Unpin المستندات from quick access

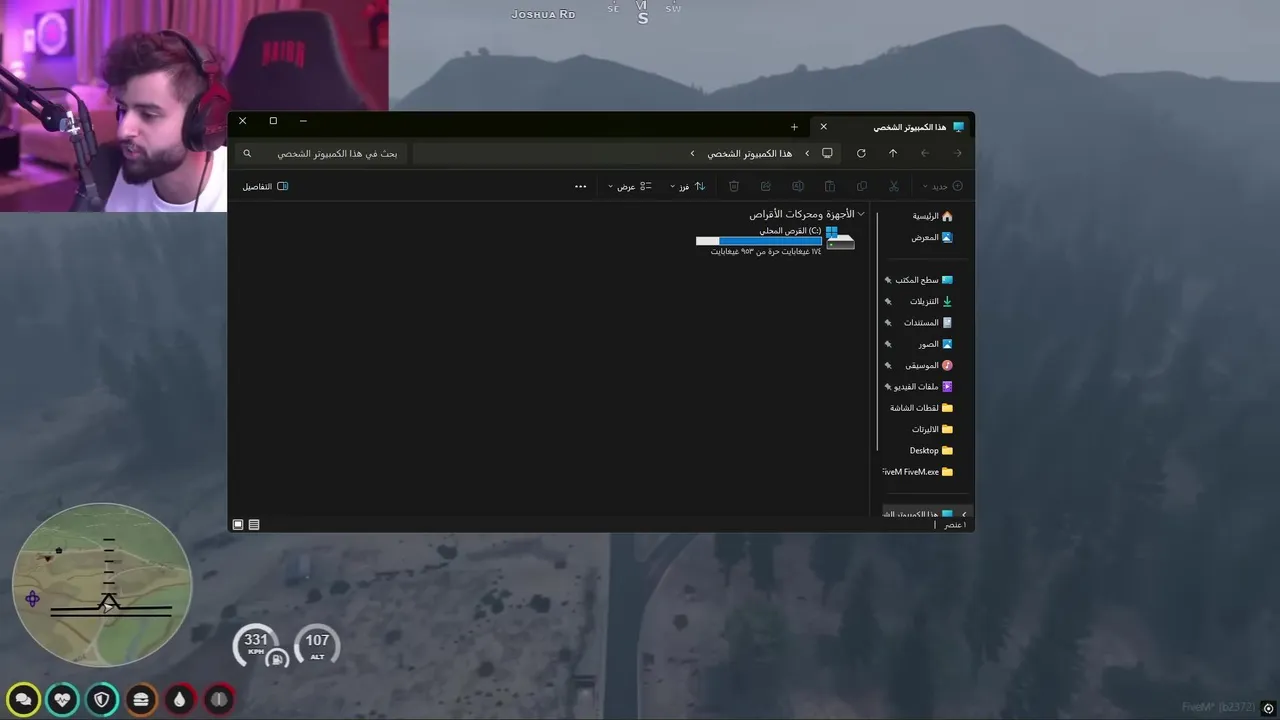[x=888, y=323]
